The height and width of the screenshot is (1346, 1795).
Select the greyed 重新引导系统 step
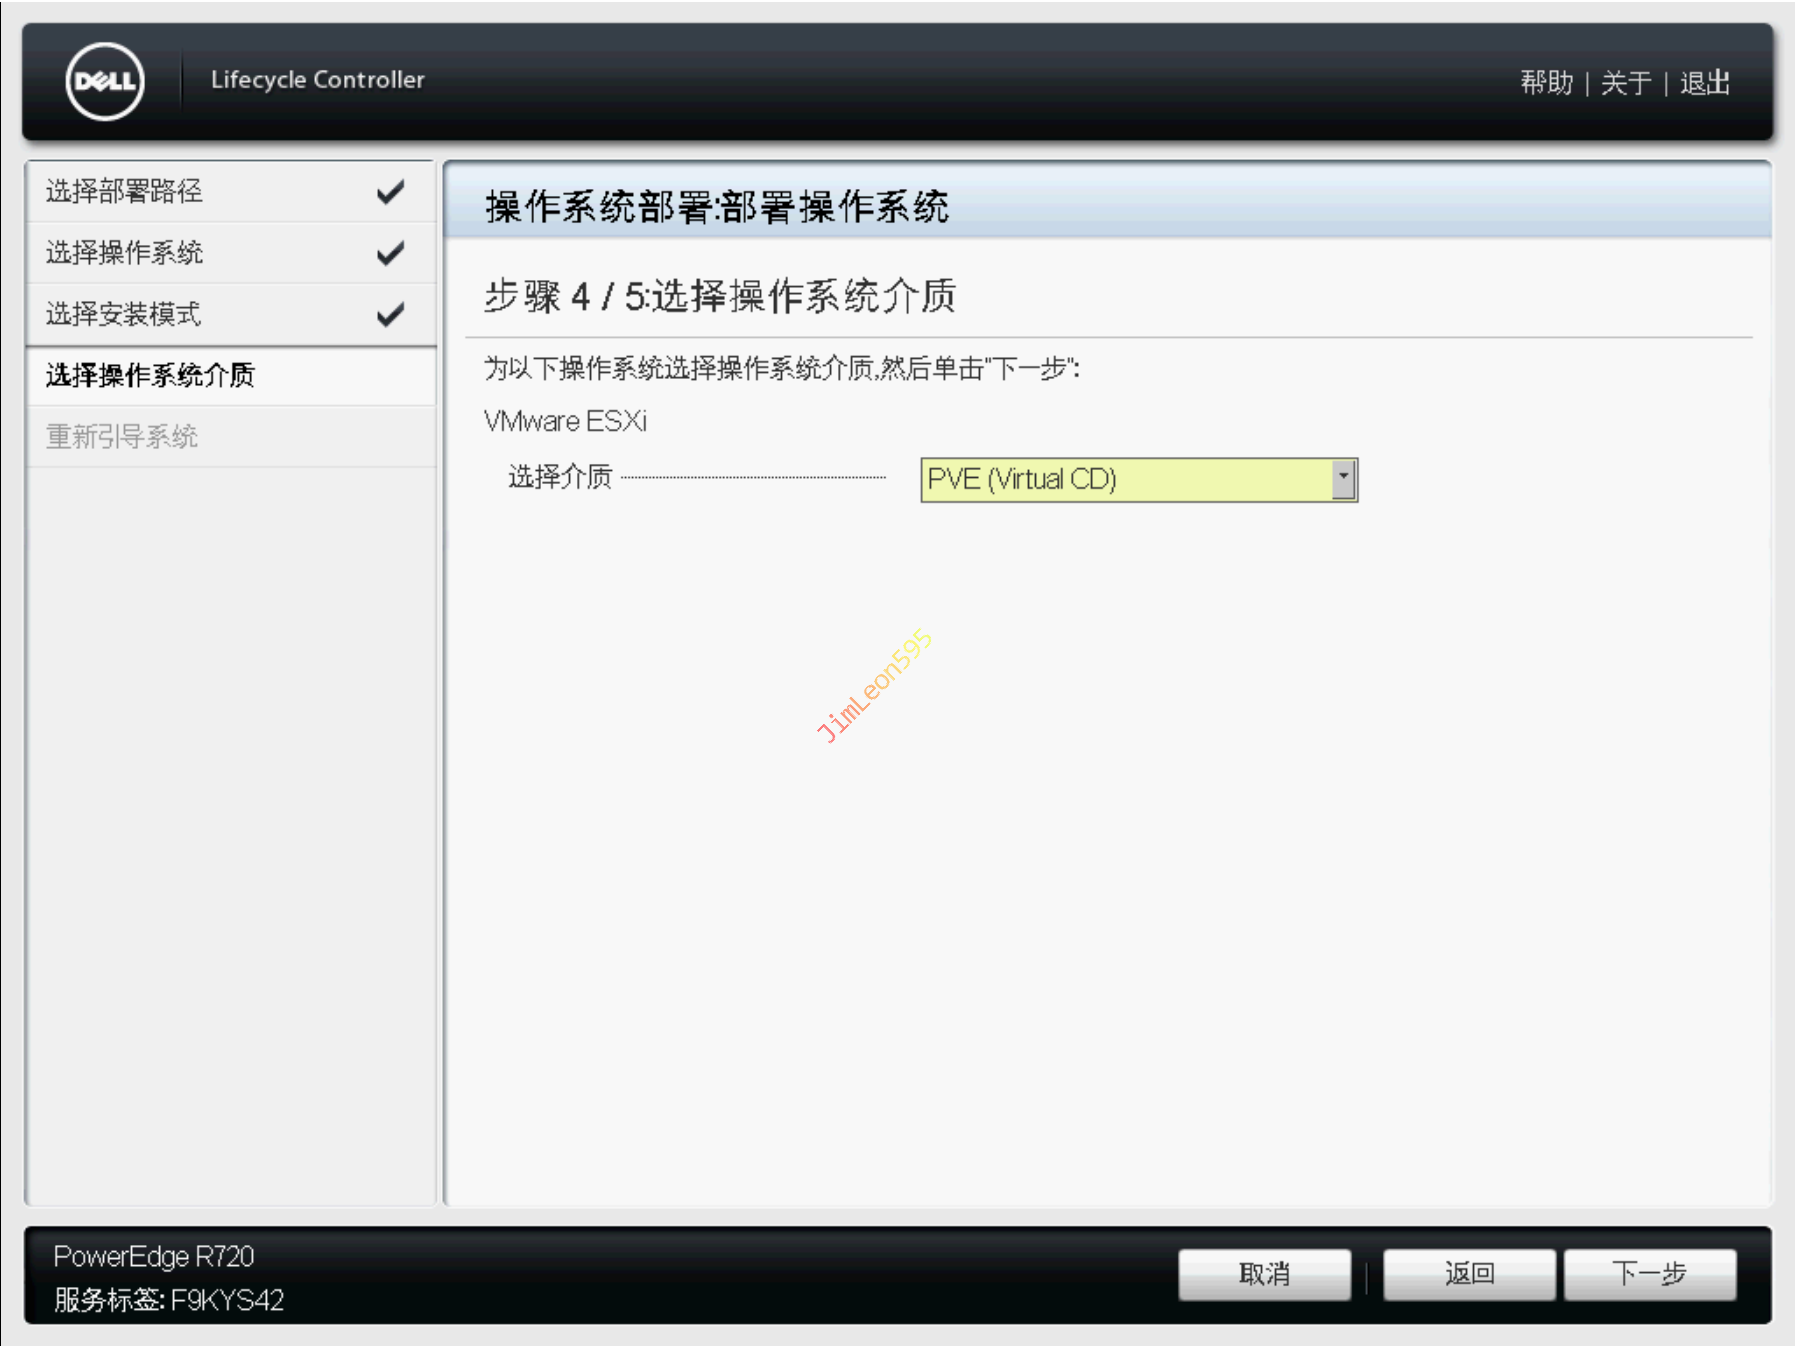pyautogui.click(x=122, y=437)
